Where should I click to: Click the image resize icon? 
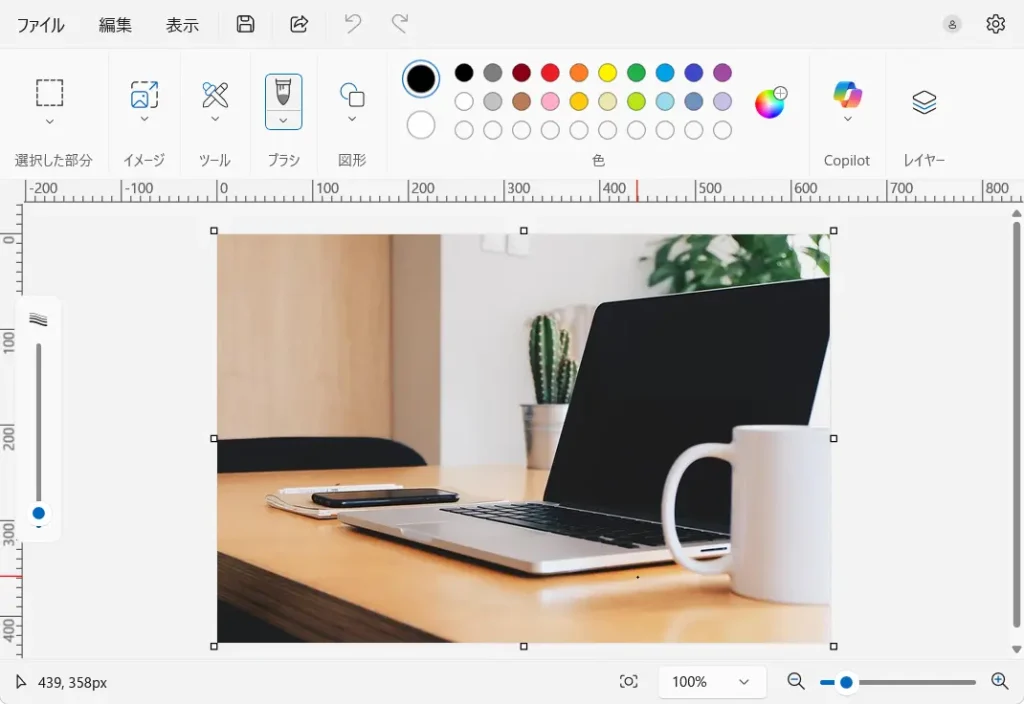click(144, 94)
